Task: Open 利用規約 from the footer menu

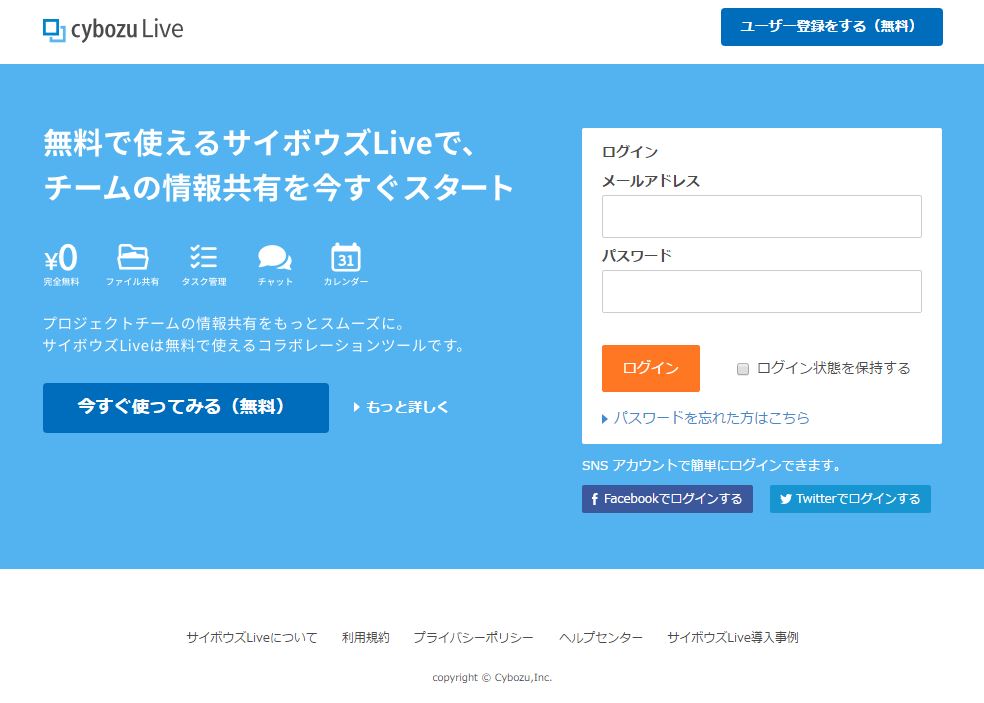Action: pos(367,637)
